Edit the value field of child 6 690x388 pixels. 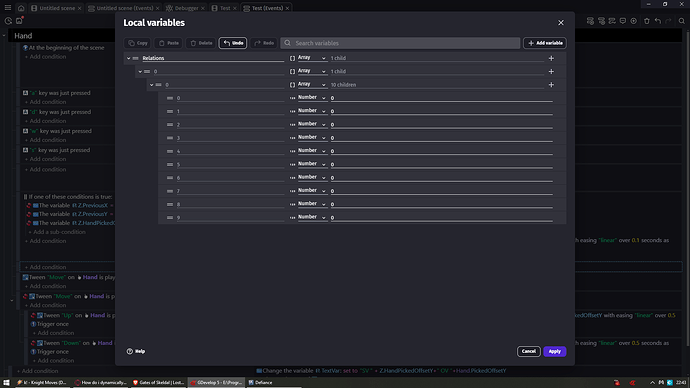tap(441, 178)
